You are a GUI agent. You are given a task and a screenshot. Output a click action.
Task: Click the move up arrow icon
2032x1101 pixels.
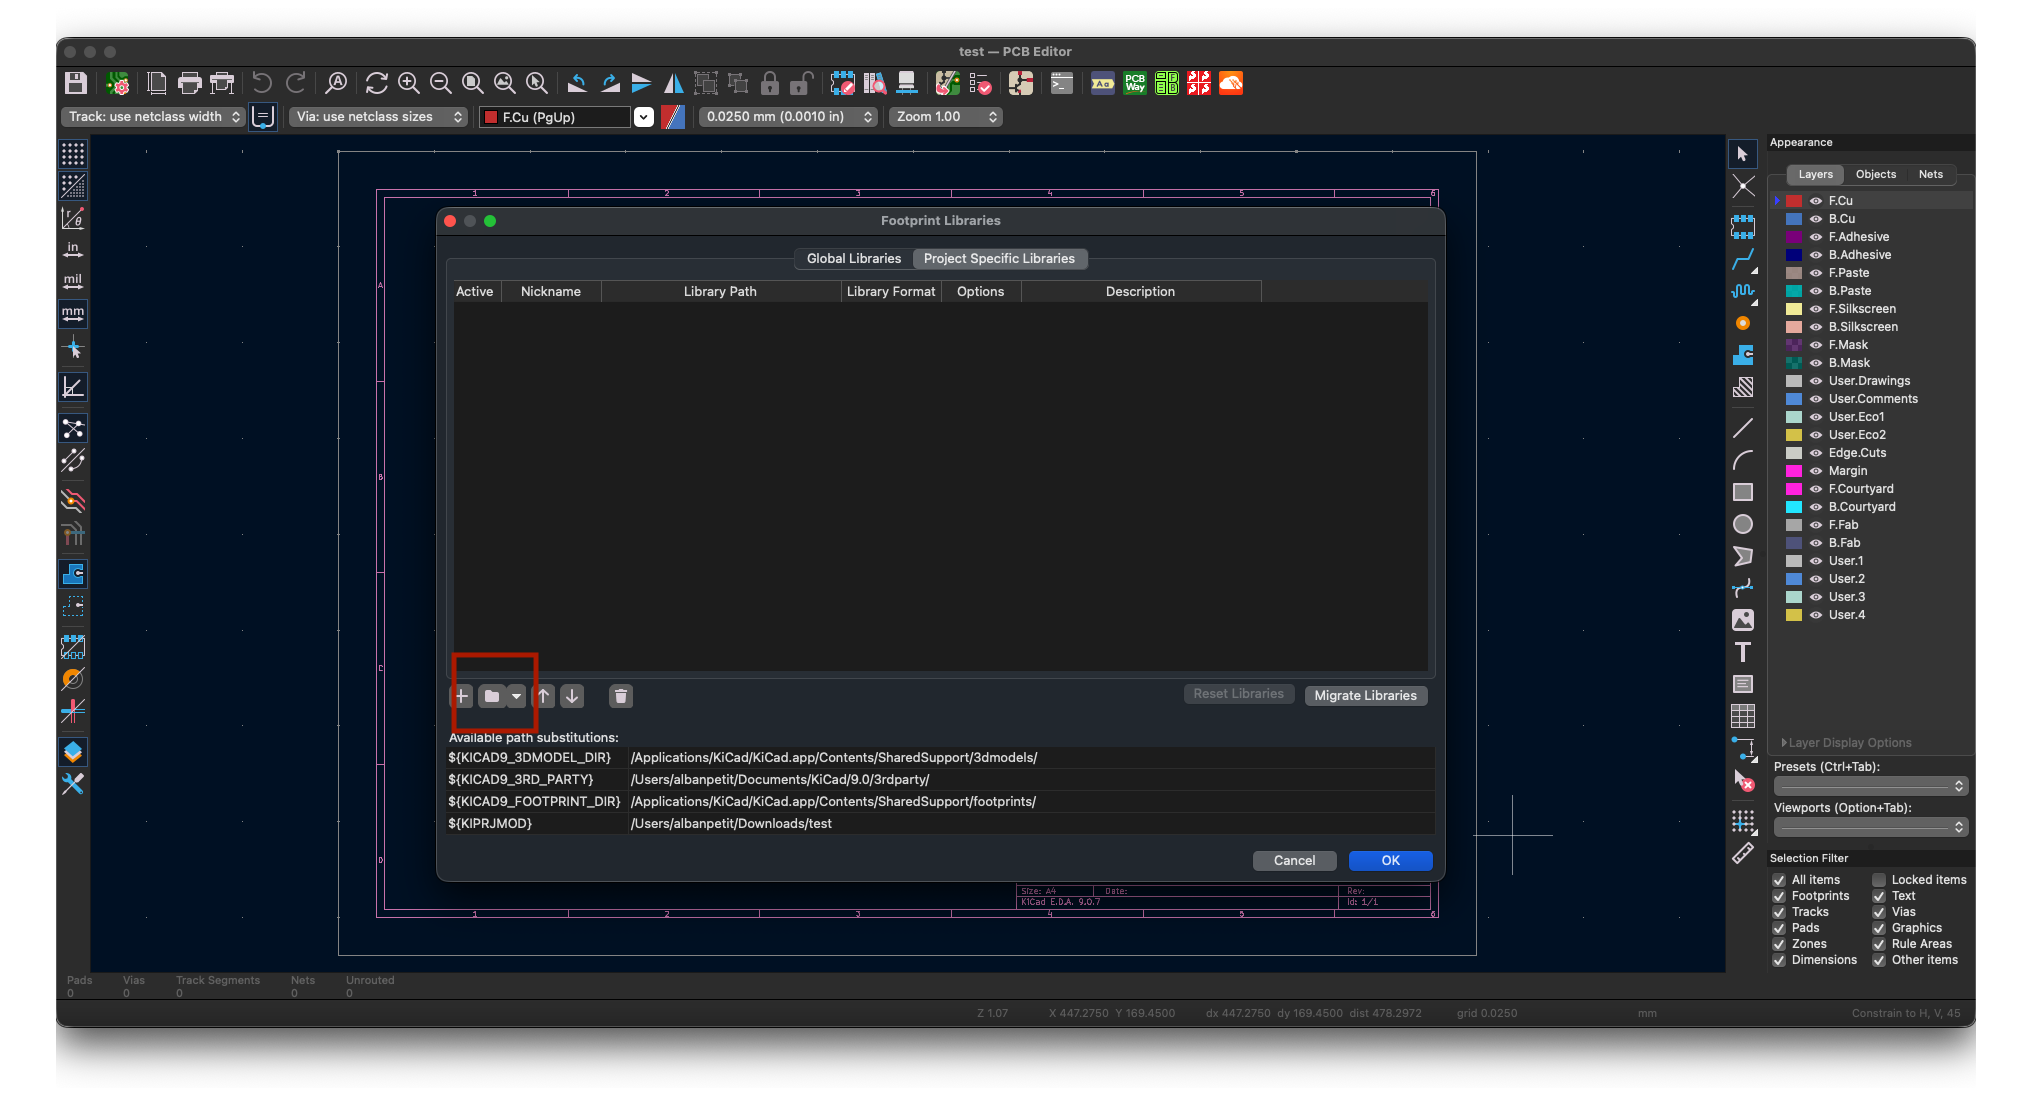(544, 696)
